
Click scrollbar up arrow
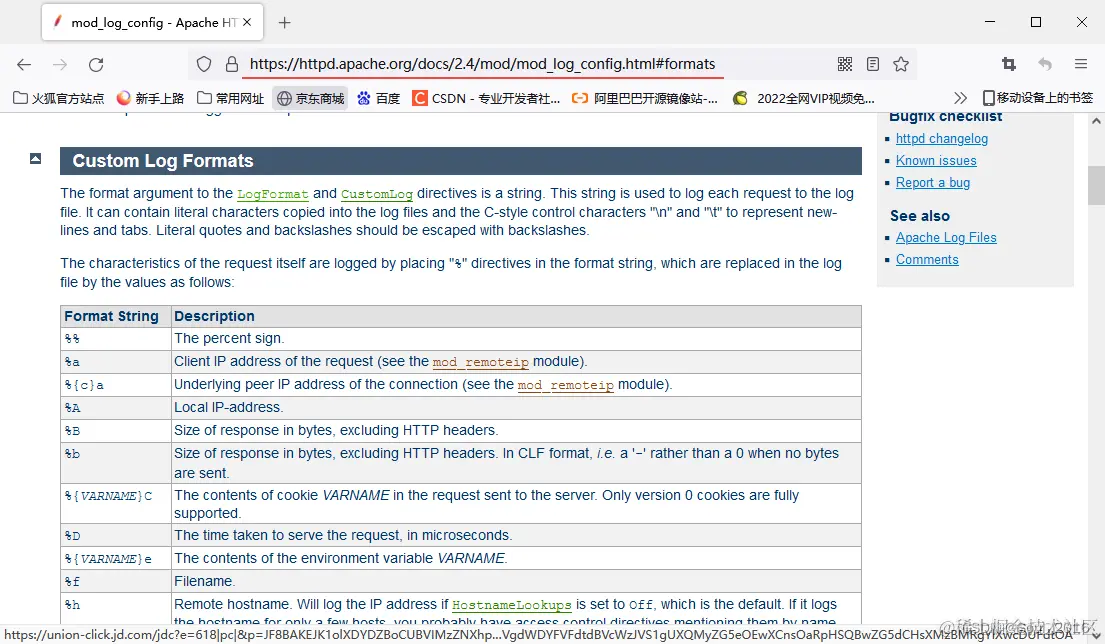1096,121
